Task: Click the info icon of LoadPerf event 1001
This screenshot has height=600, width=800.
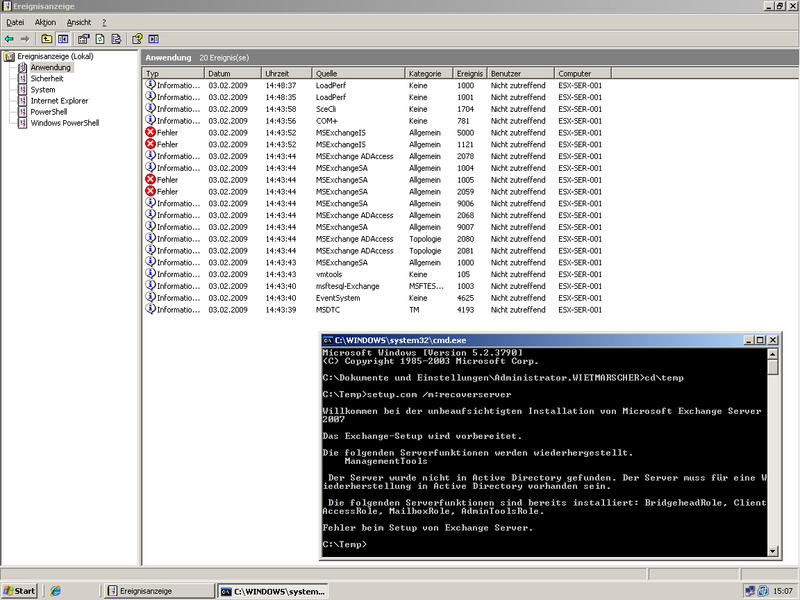Action: click(x=151, y=96)
